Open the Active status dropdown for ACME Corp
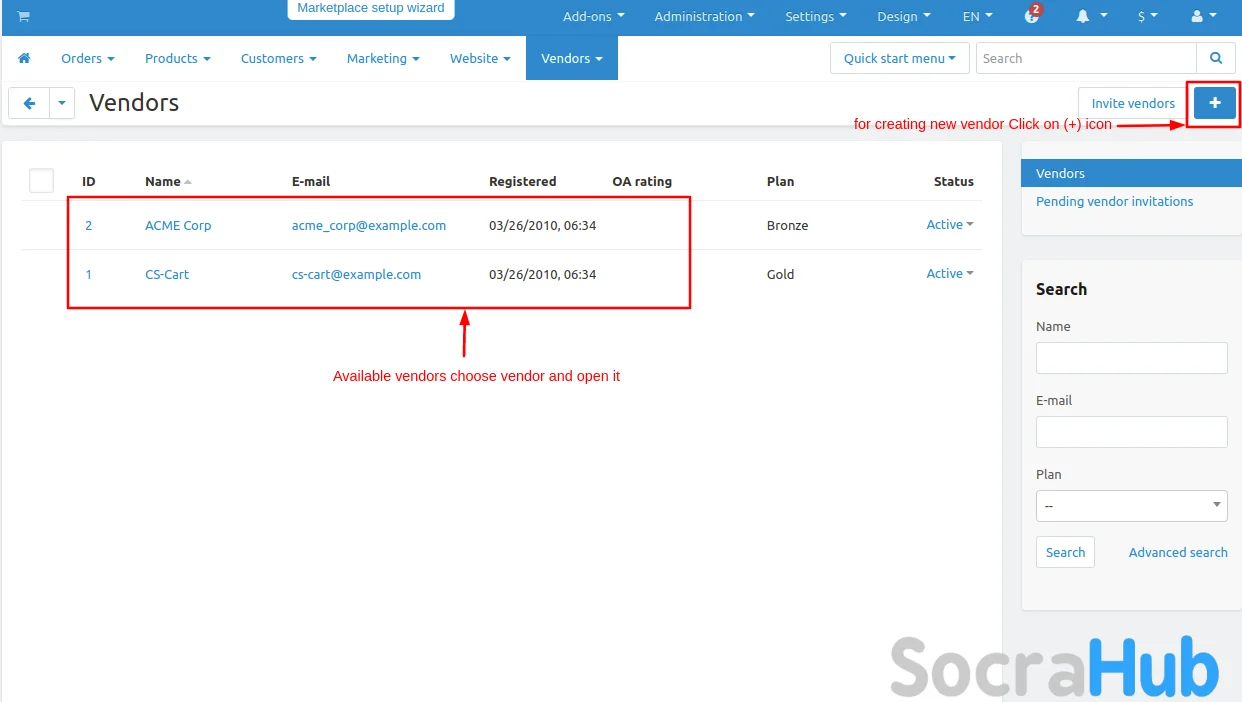 pos(949,225)
